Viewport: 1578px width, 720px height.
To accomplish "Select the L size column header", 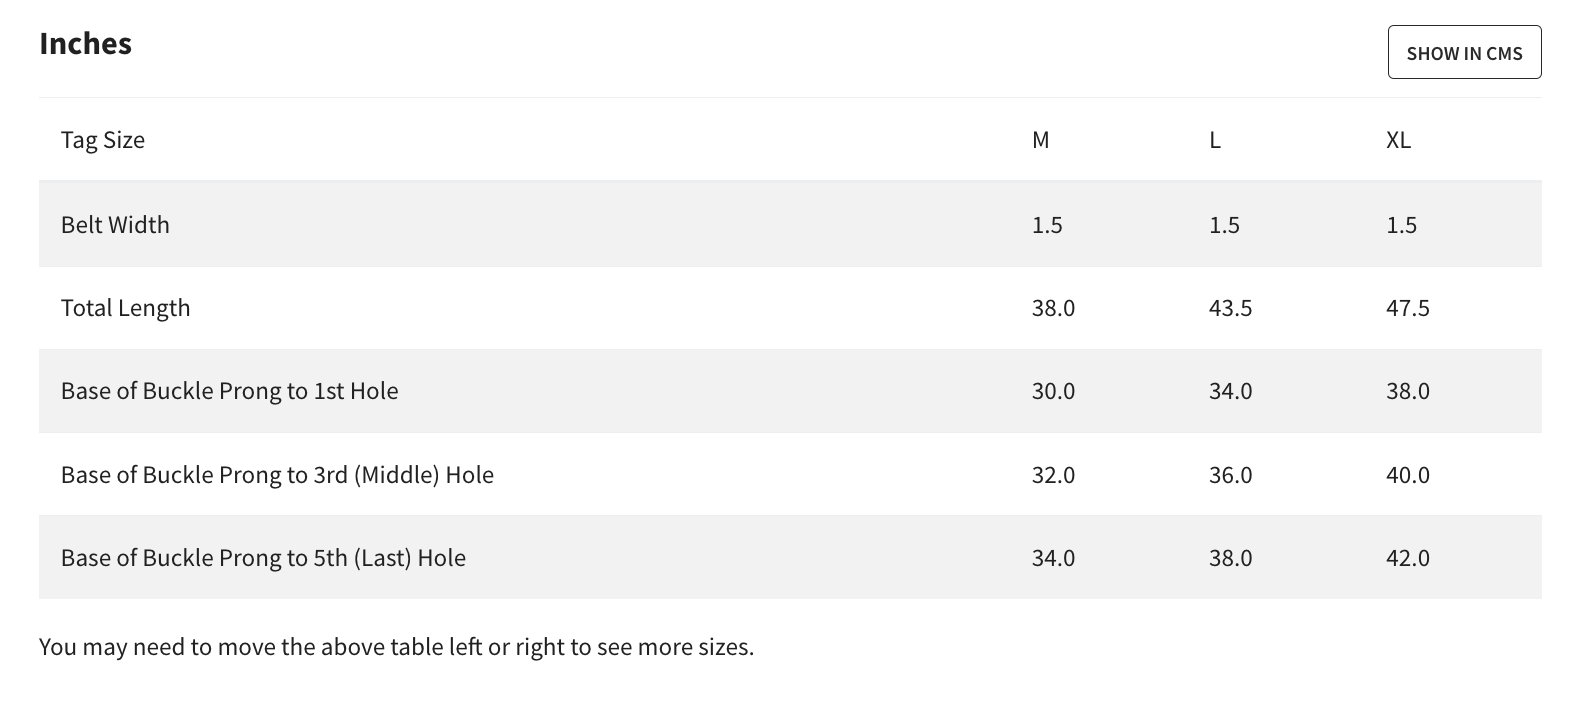I will tap(1215, 140).
